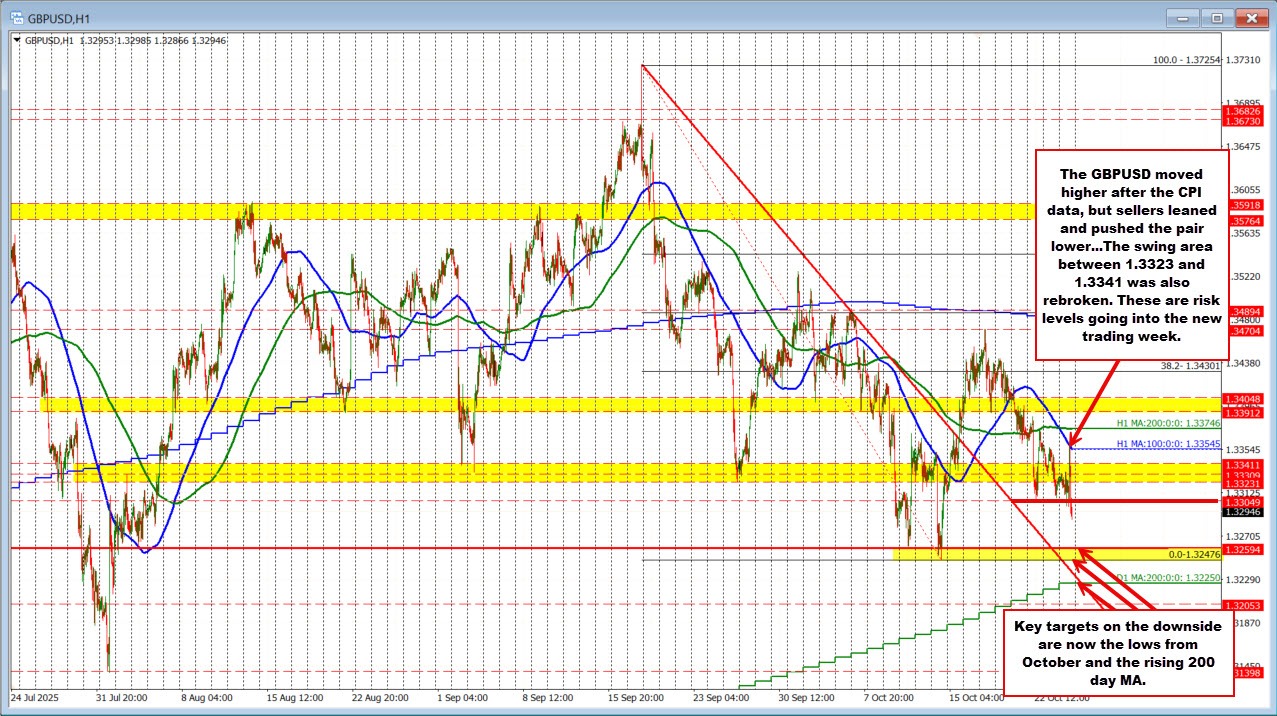The image size is (1277, 716).
Task: Select the current price tag 1.32946
Action: (x=1243, y=510)
